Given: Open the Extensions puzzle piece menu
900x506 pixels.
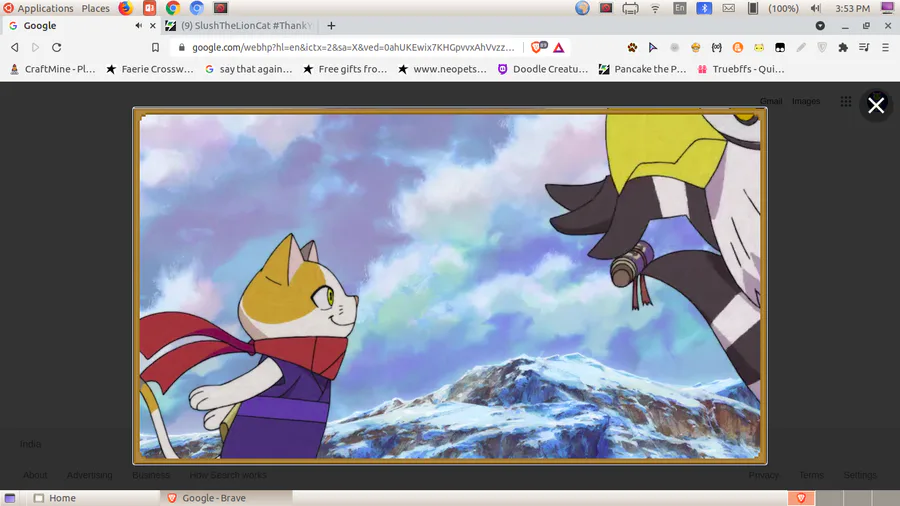Looking at the screenshot, I should tap(843, 48).
